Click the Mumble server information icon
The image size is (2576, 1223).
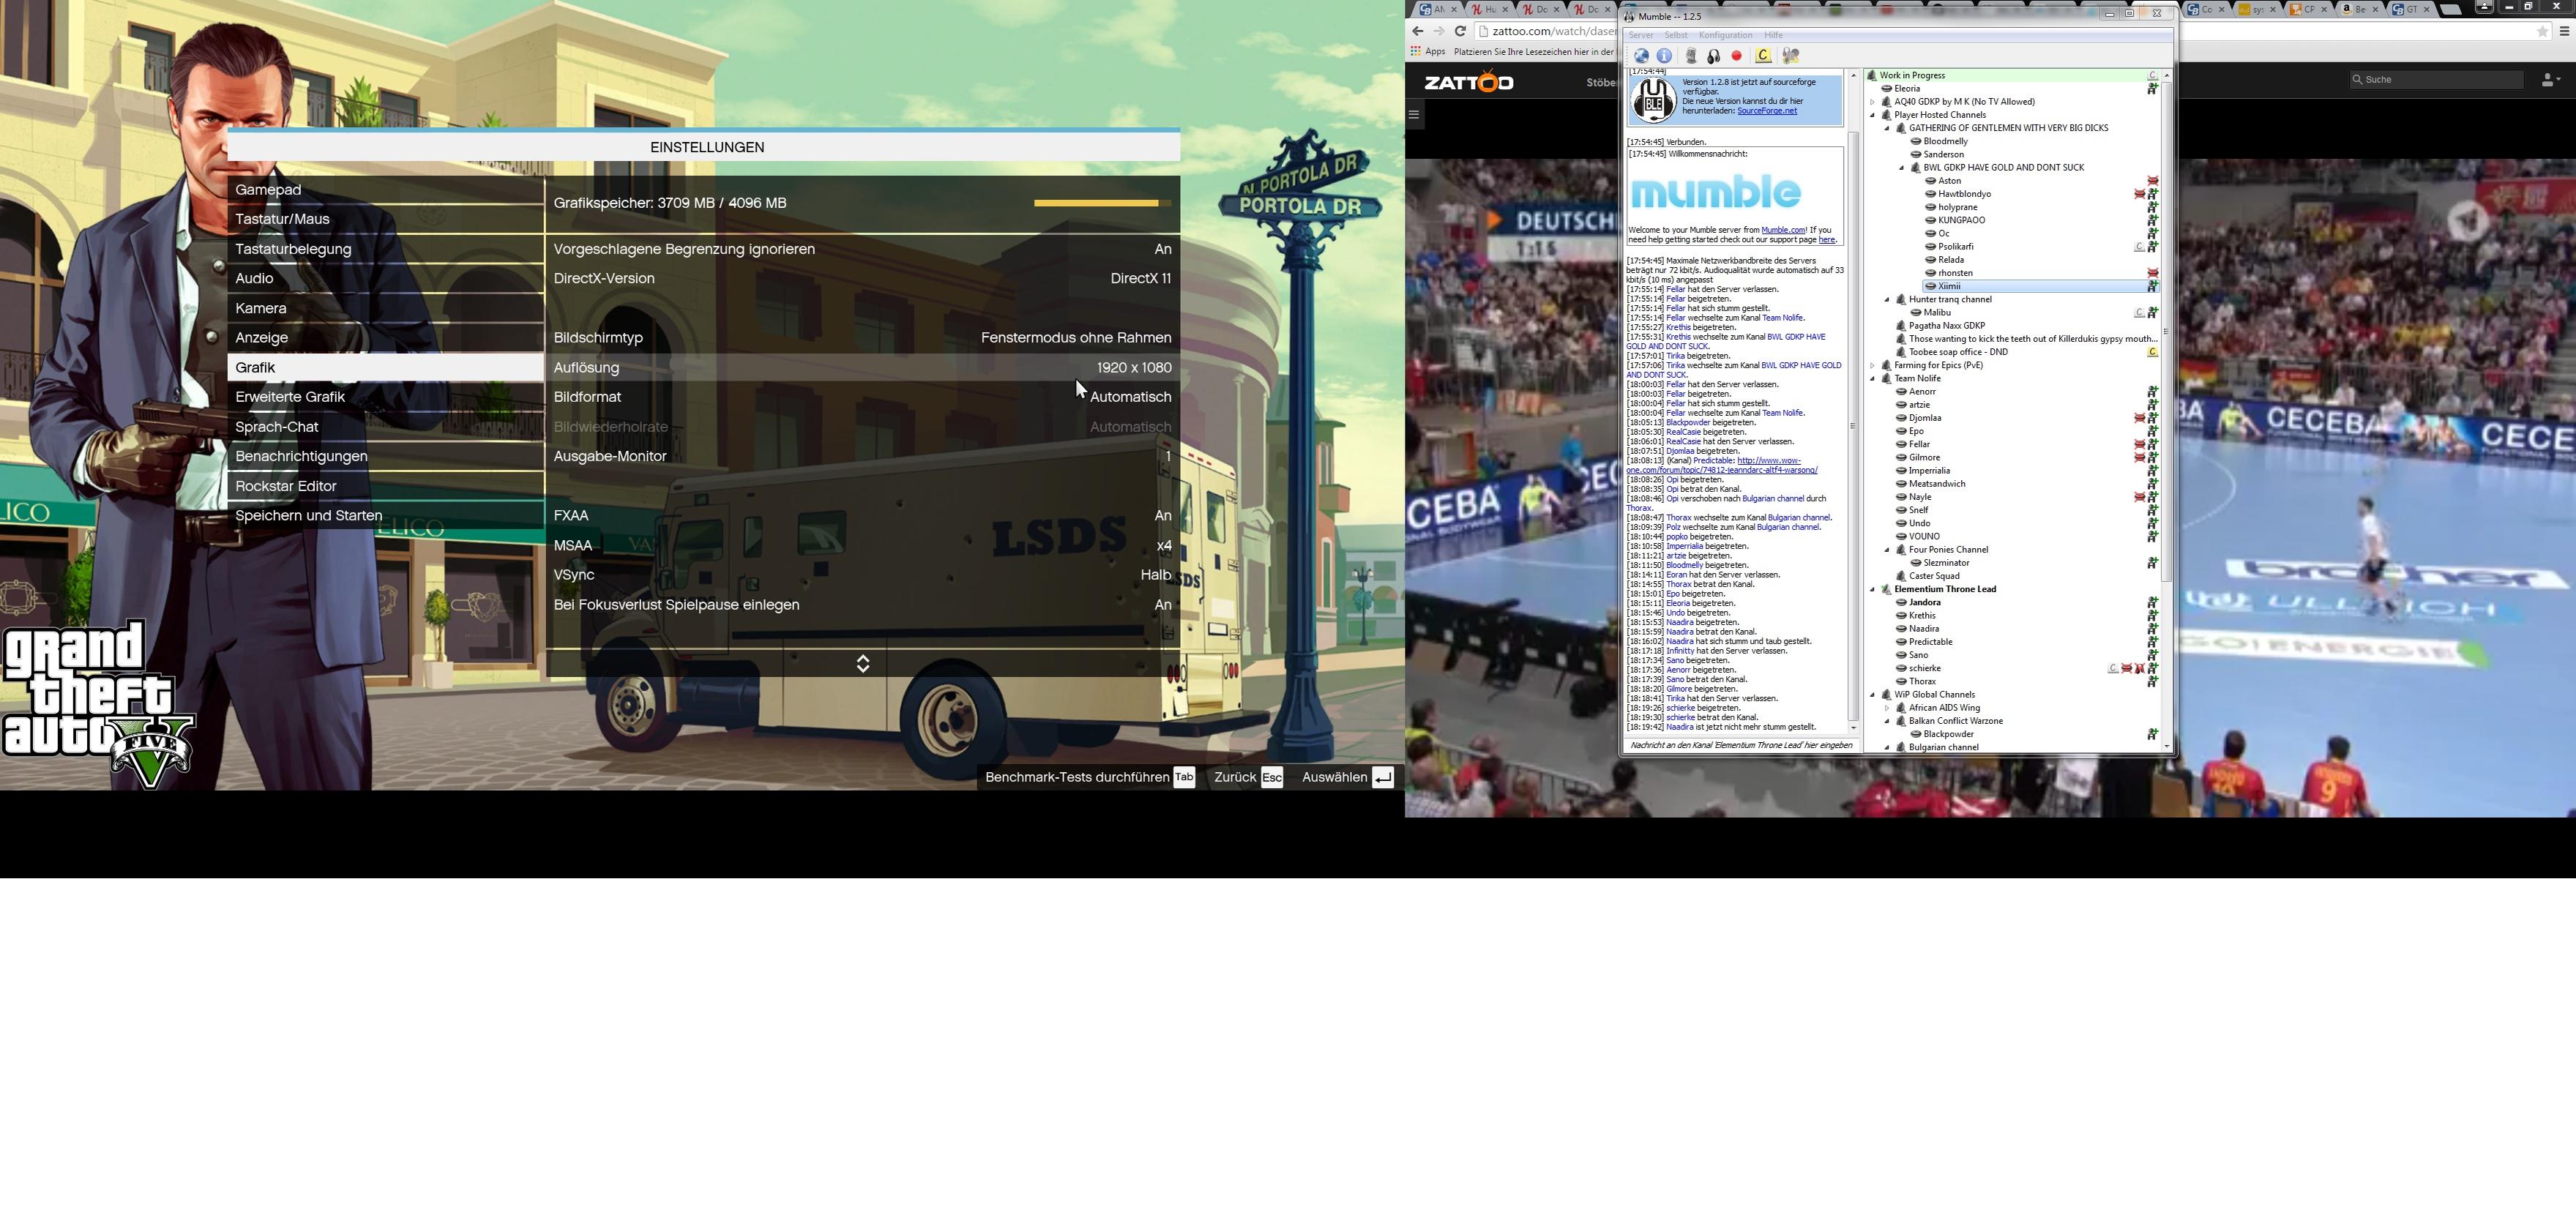pos(1664,56)
